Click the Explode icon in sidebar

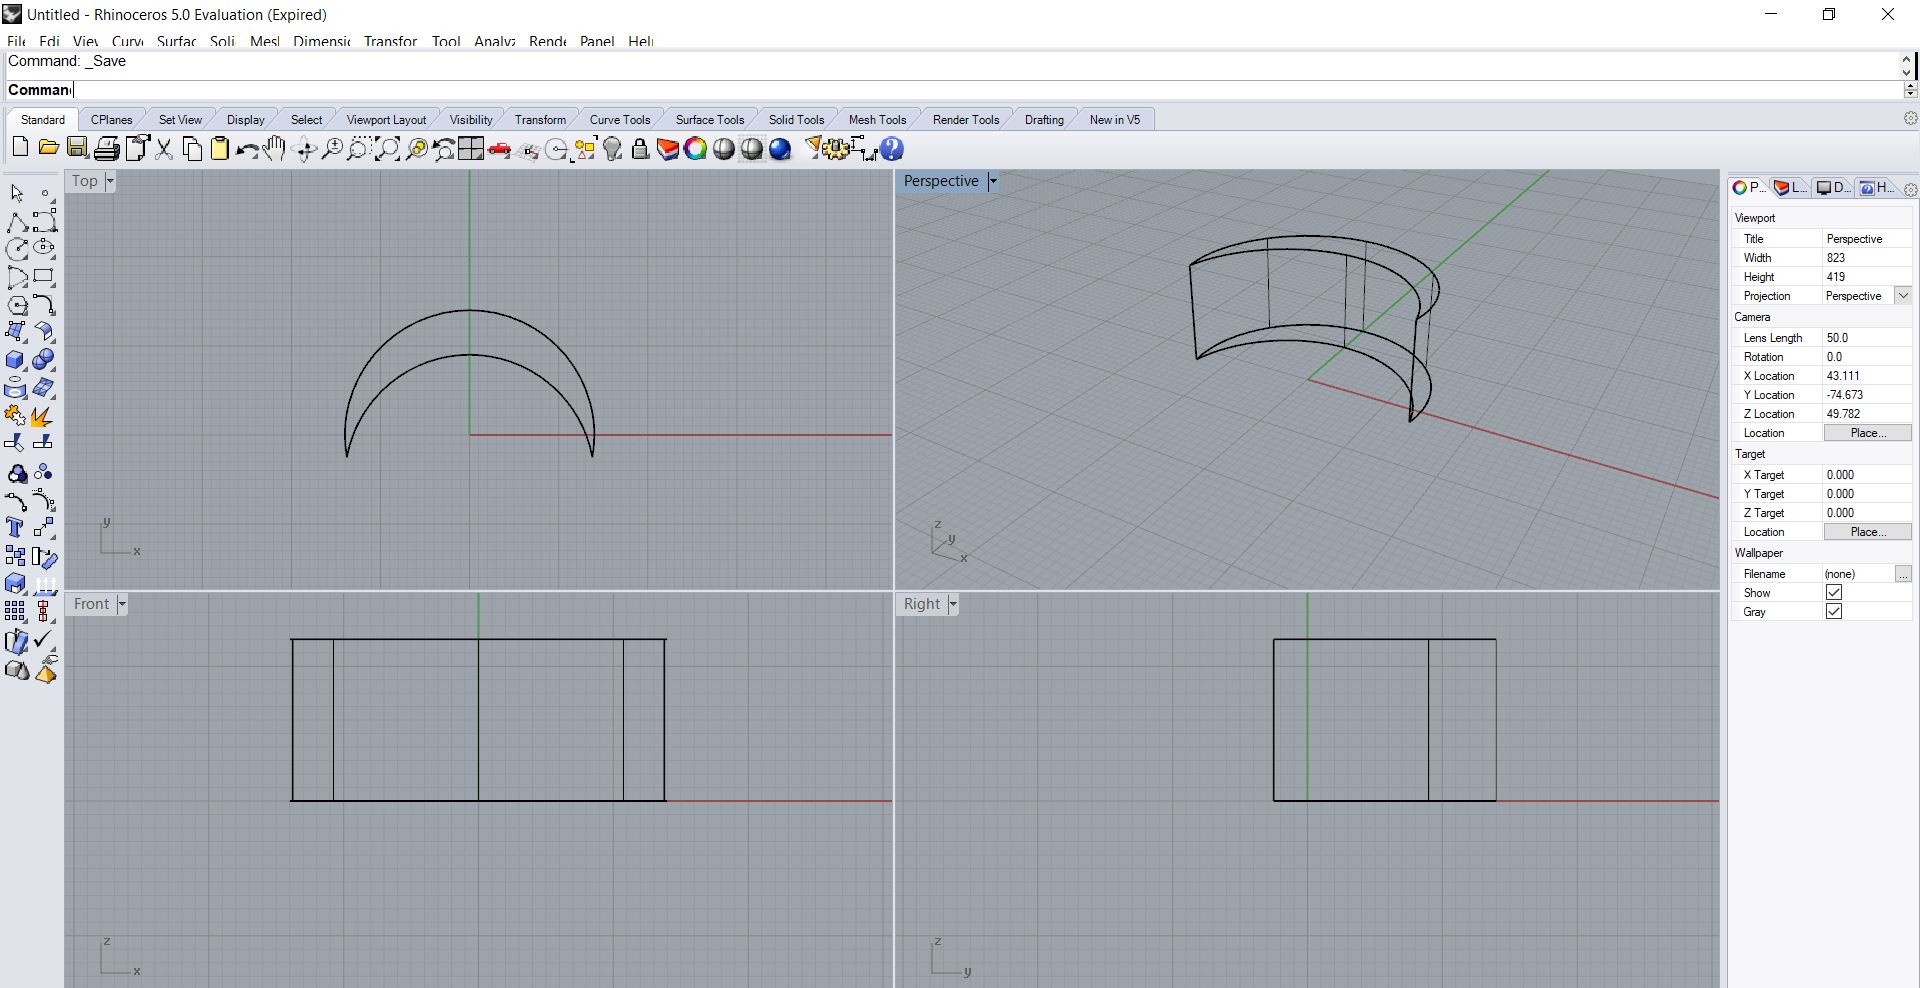43,416
